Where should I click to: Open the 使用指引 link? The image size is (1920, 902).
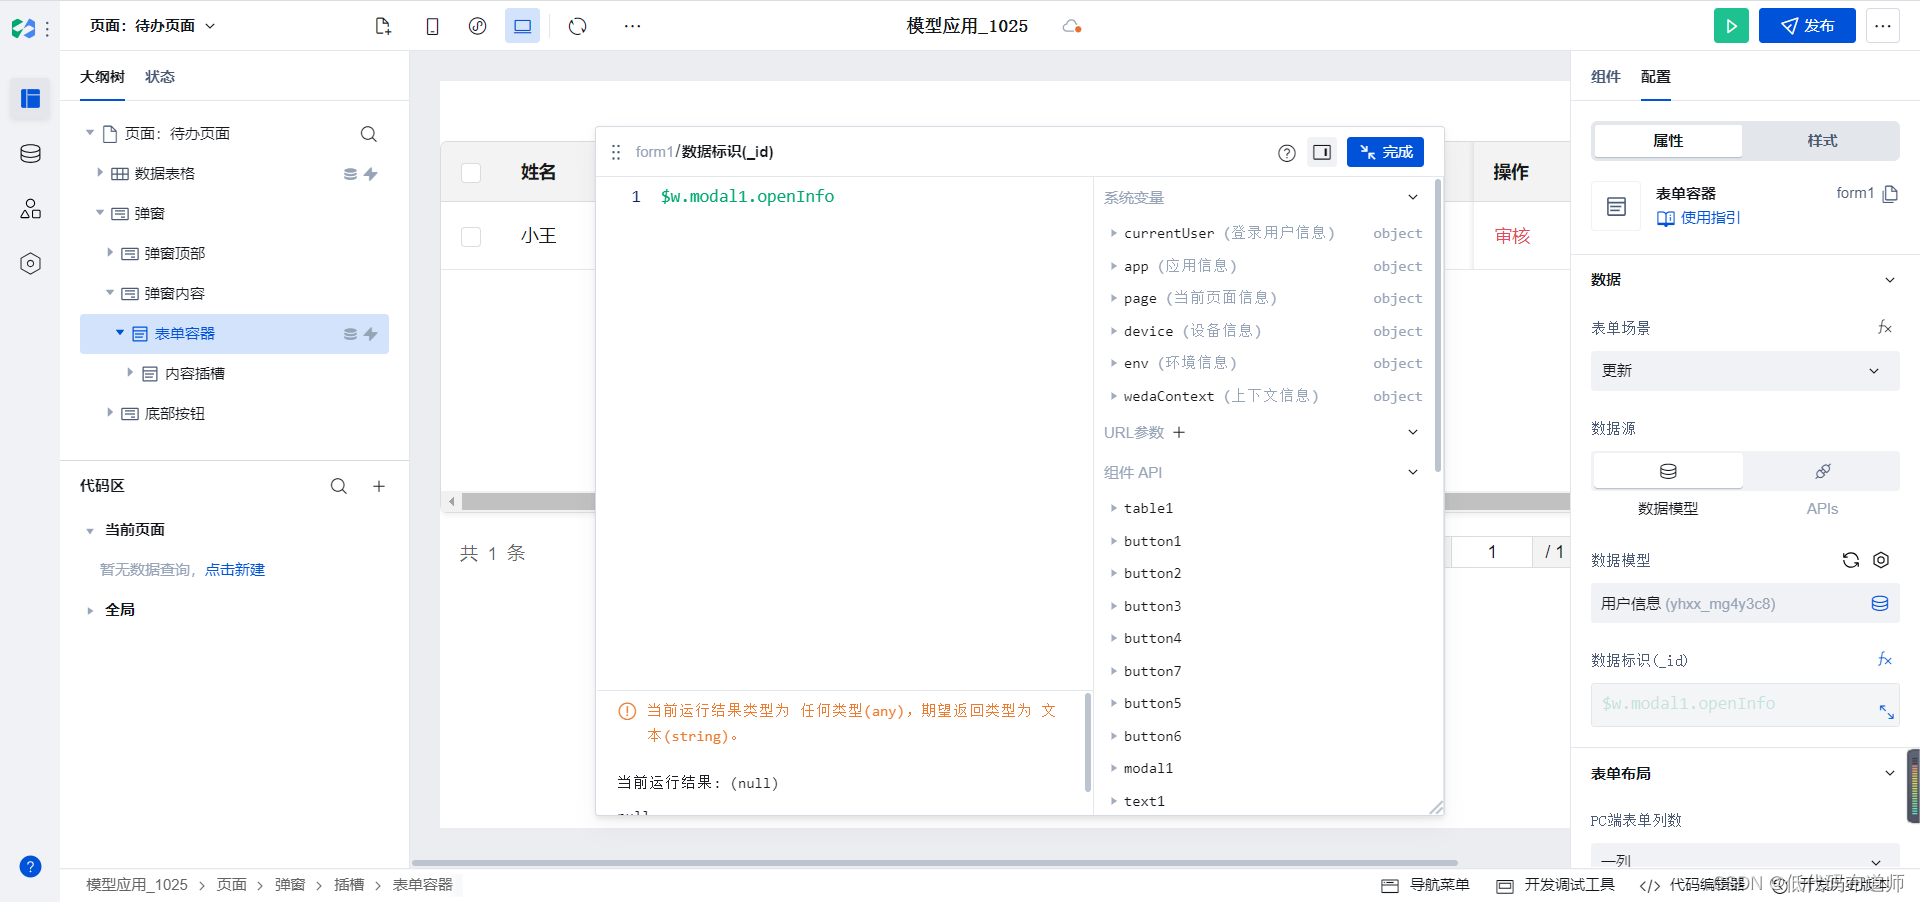(1698, 218)
